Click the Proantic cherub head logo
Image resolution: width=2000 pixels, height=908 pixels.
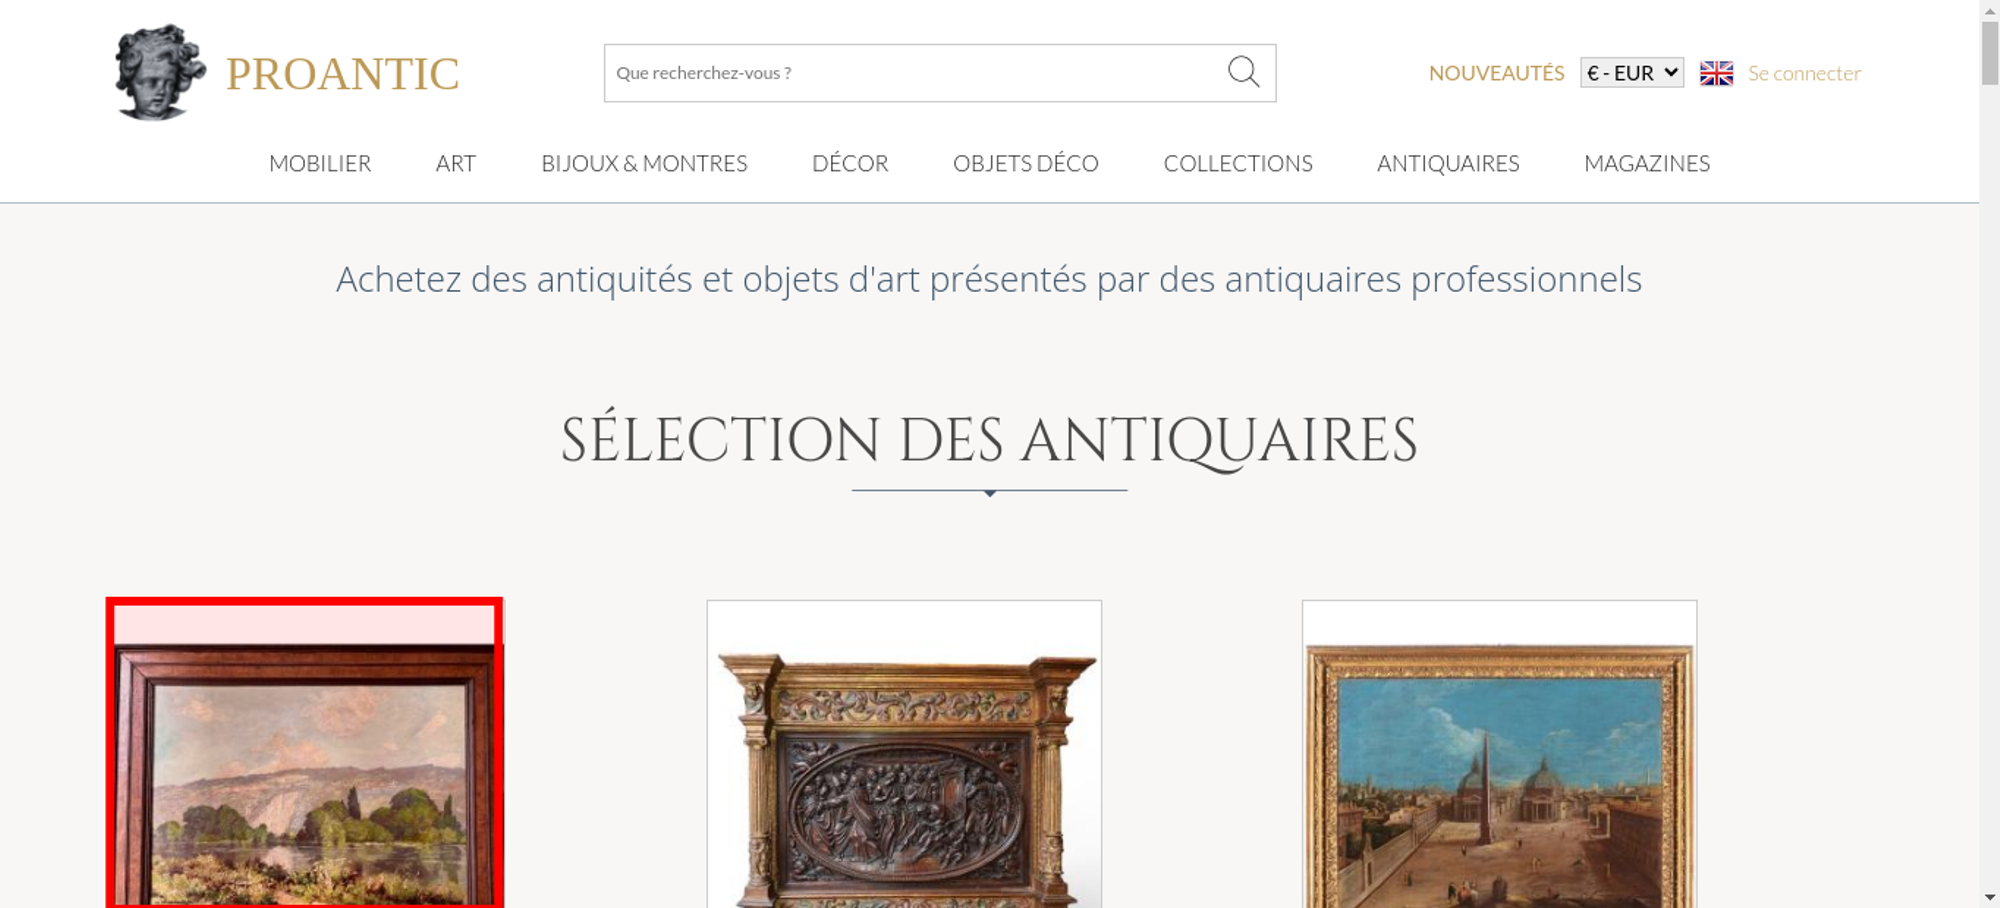[160, 73]
